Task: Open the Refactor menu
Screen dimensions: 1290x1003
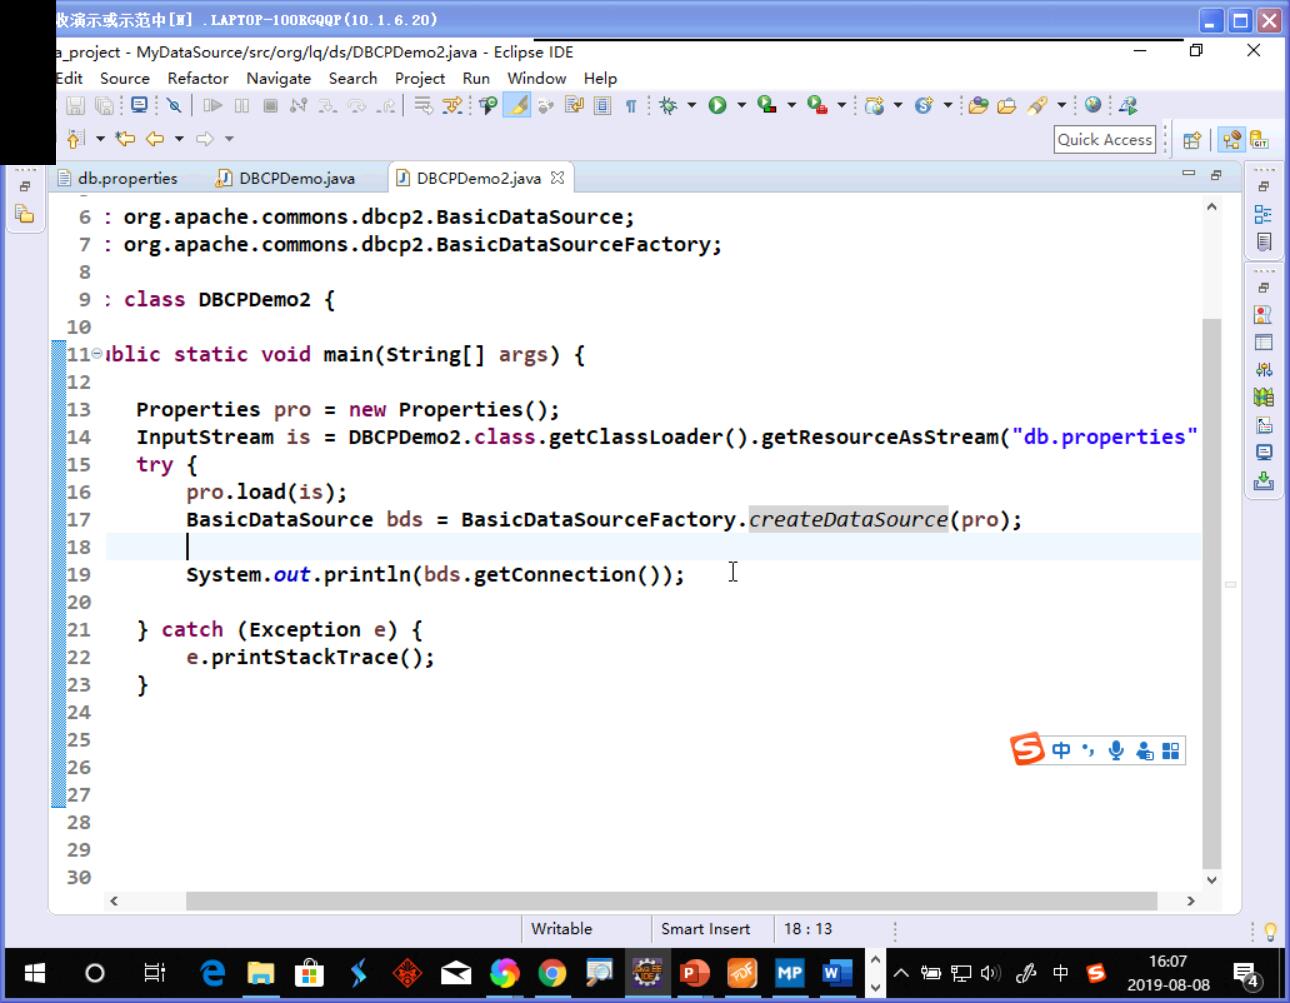Action: pos(198,78)
